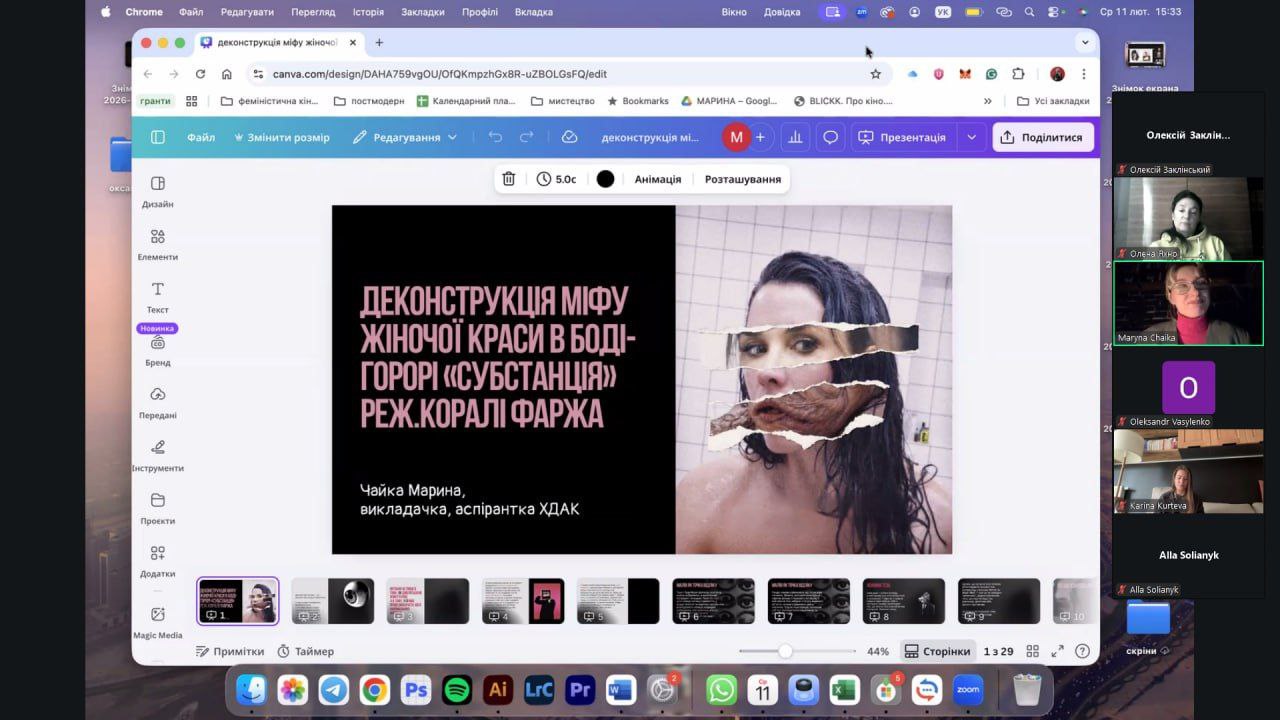Toggle the grid view of pages
This screenshot has height=720, width=1280.
(x=1032, y=651)
